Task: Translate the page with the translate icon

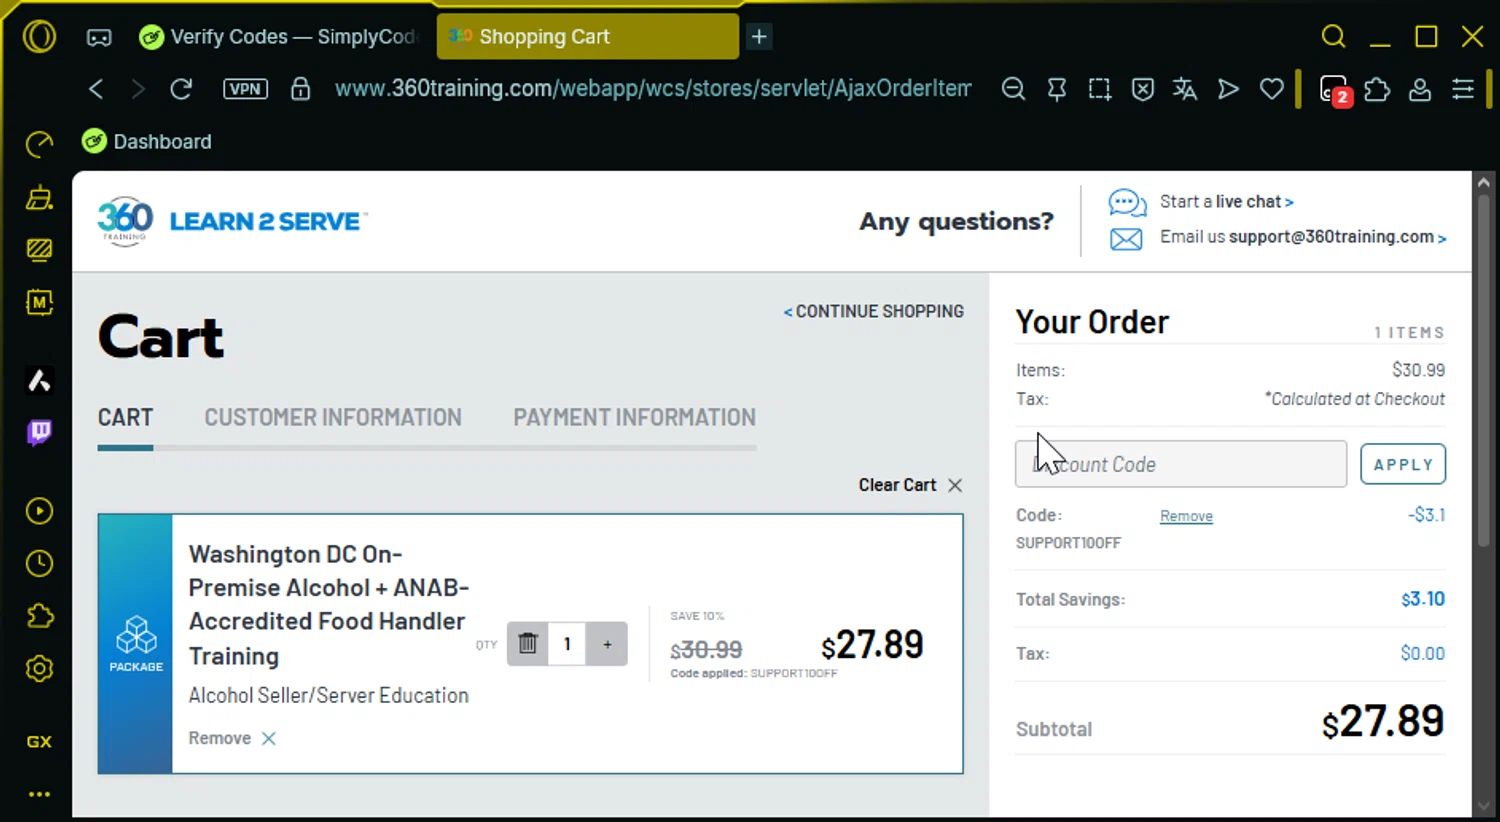Action: click(x=1185, y=89)
